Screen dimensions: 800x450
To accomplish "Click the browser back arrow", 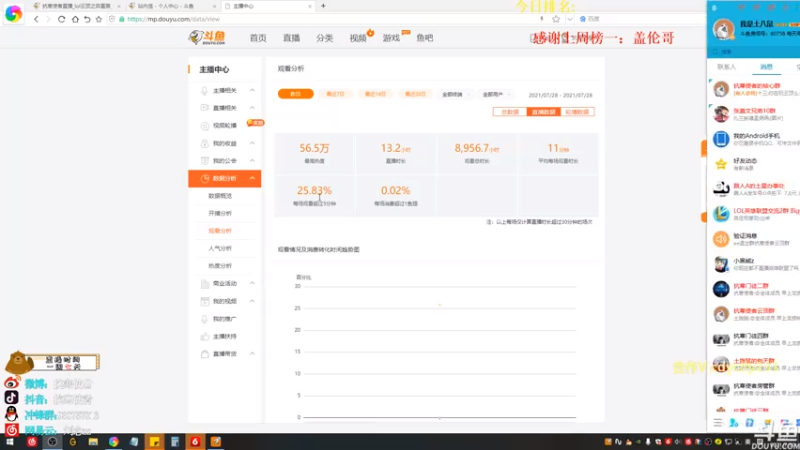I will (x=36, y=19).
